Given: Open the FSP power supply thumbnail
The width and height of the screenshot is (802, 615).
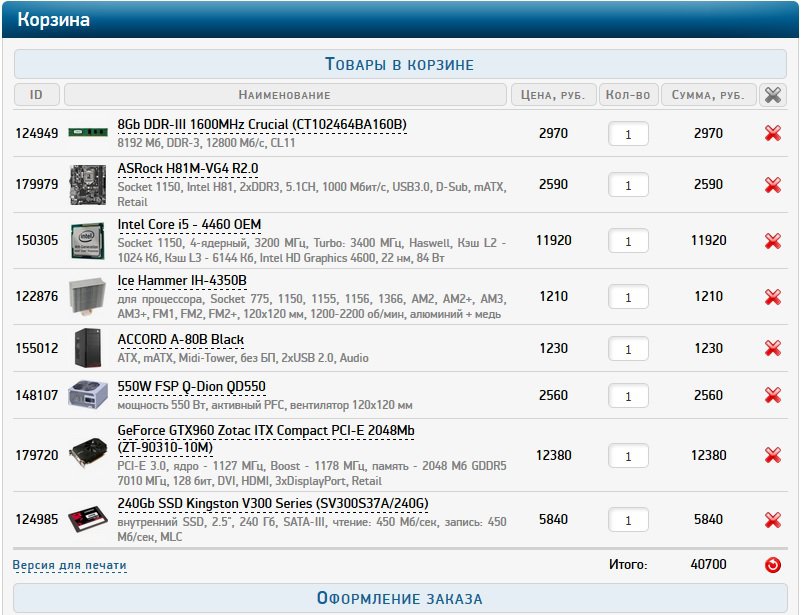Looking at the screenshot, I should (88, 394).
